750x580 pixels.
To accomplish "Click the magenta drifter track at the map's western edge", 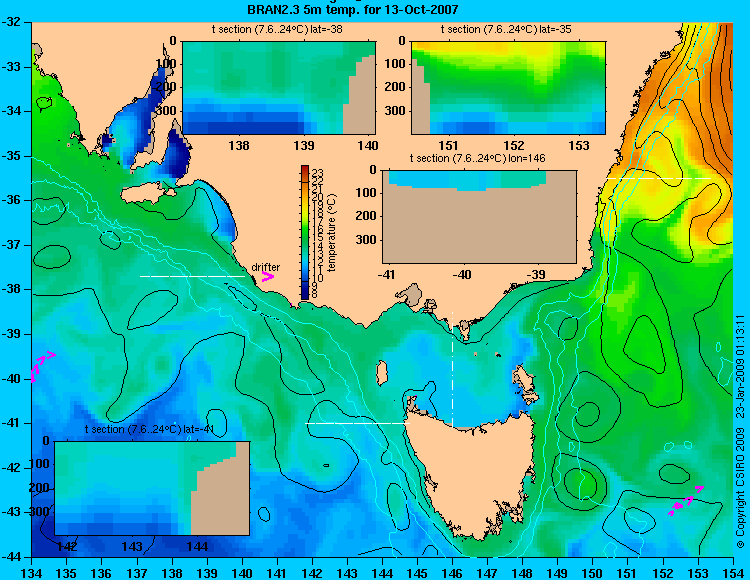I will click(x=43, y=367).
